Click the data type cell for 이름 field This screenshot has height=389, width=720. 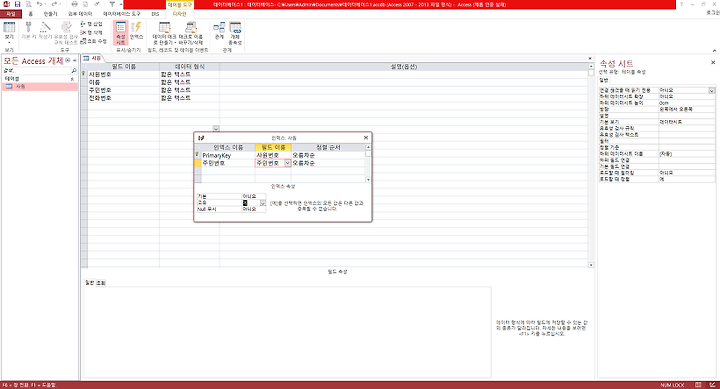click(189, 82)
